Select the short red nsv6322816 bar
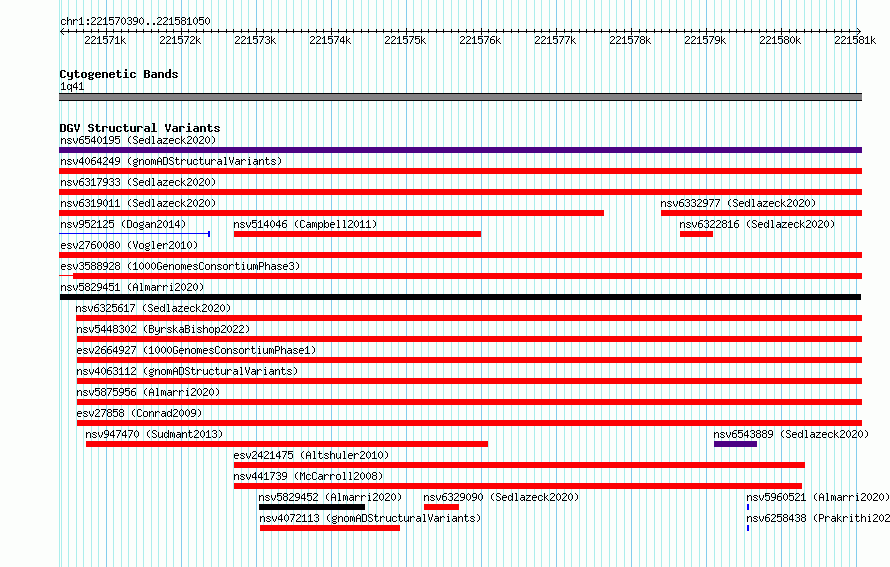890x567 pixels. click(x=696, y=234)
